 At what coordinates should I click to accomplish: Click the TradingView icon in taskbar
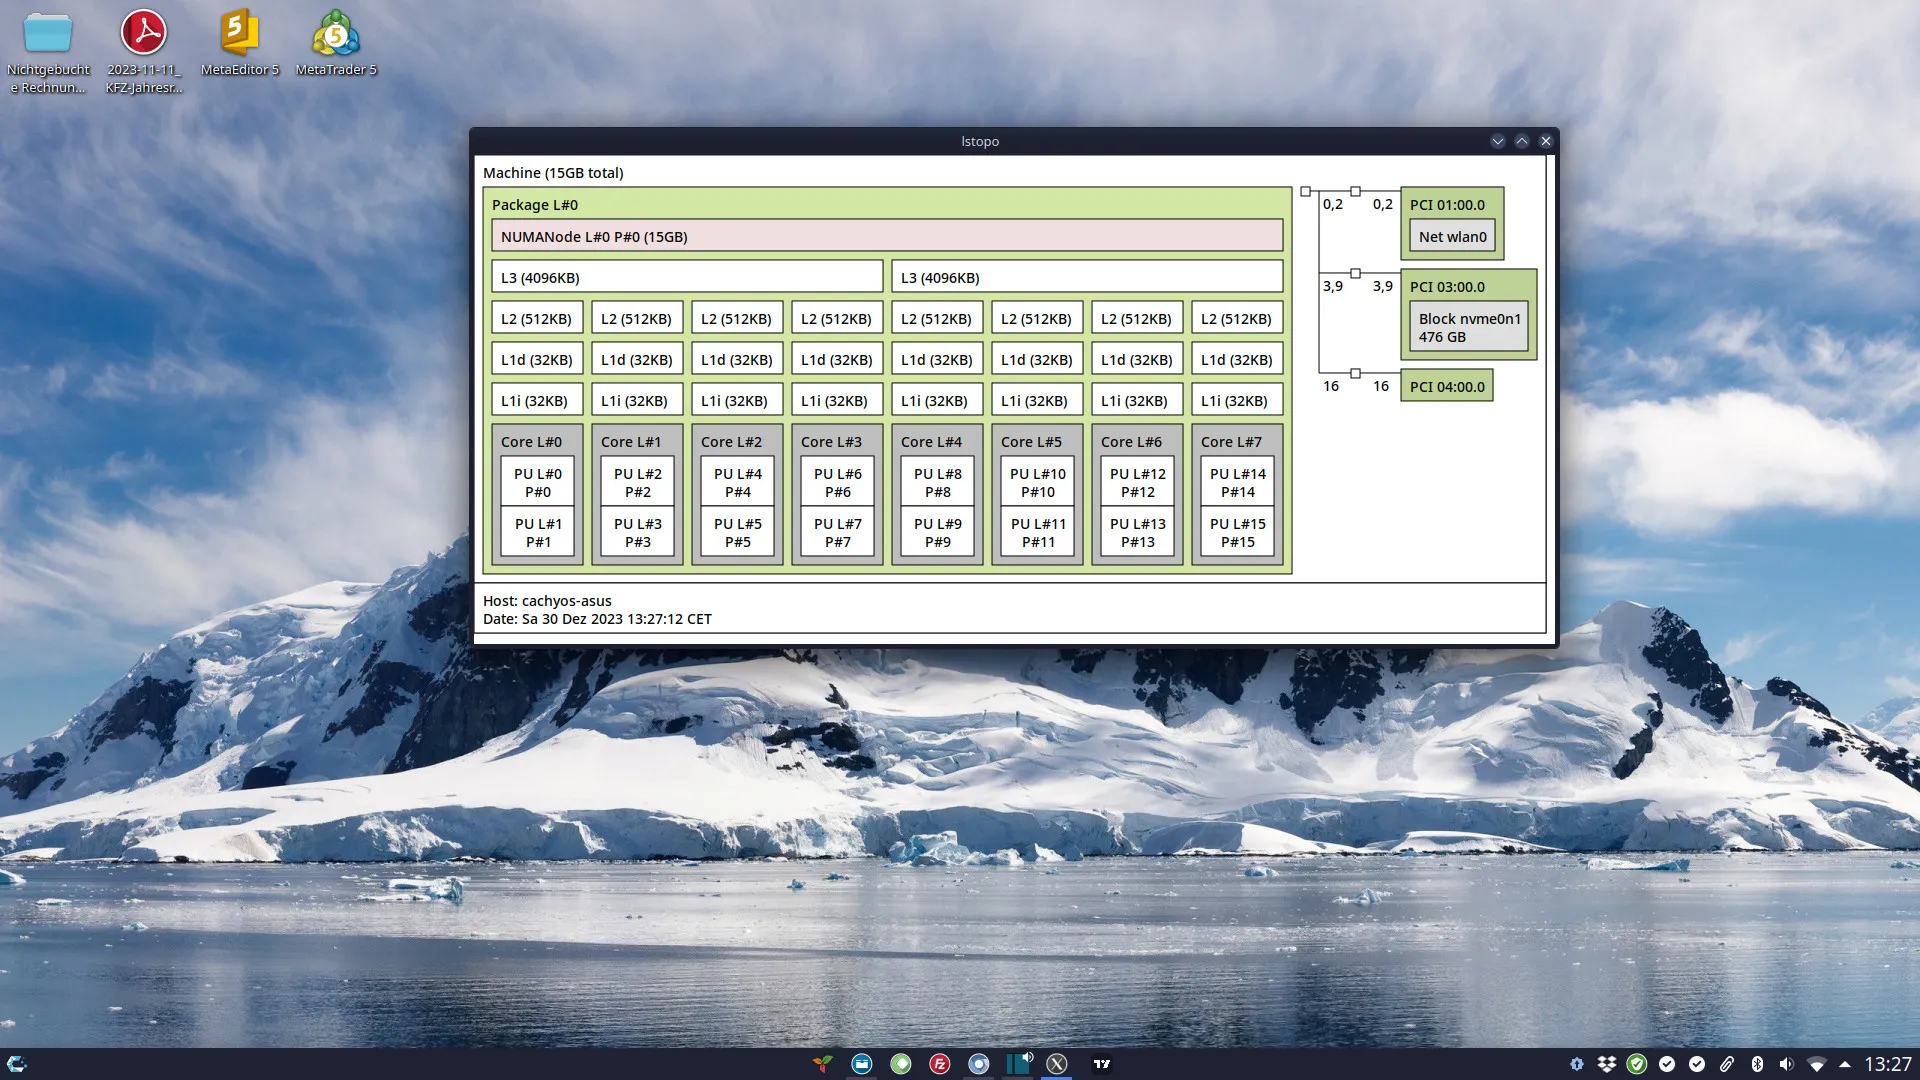[x=1102, y=1064]
